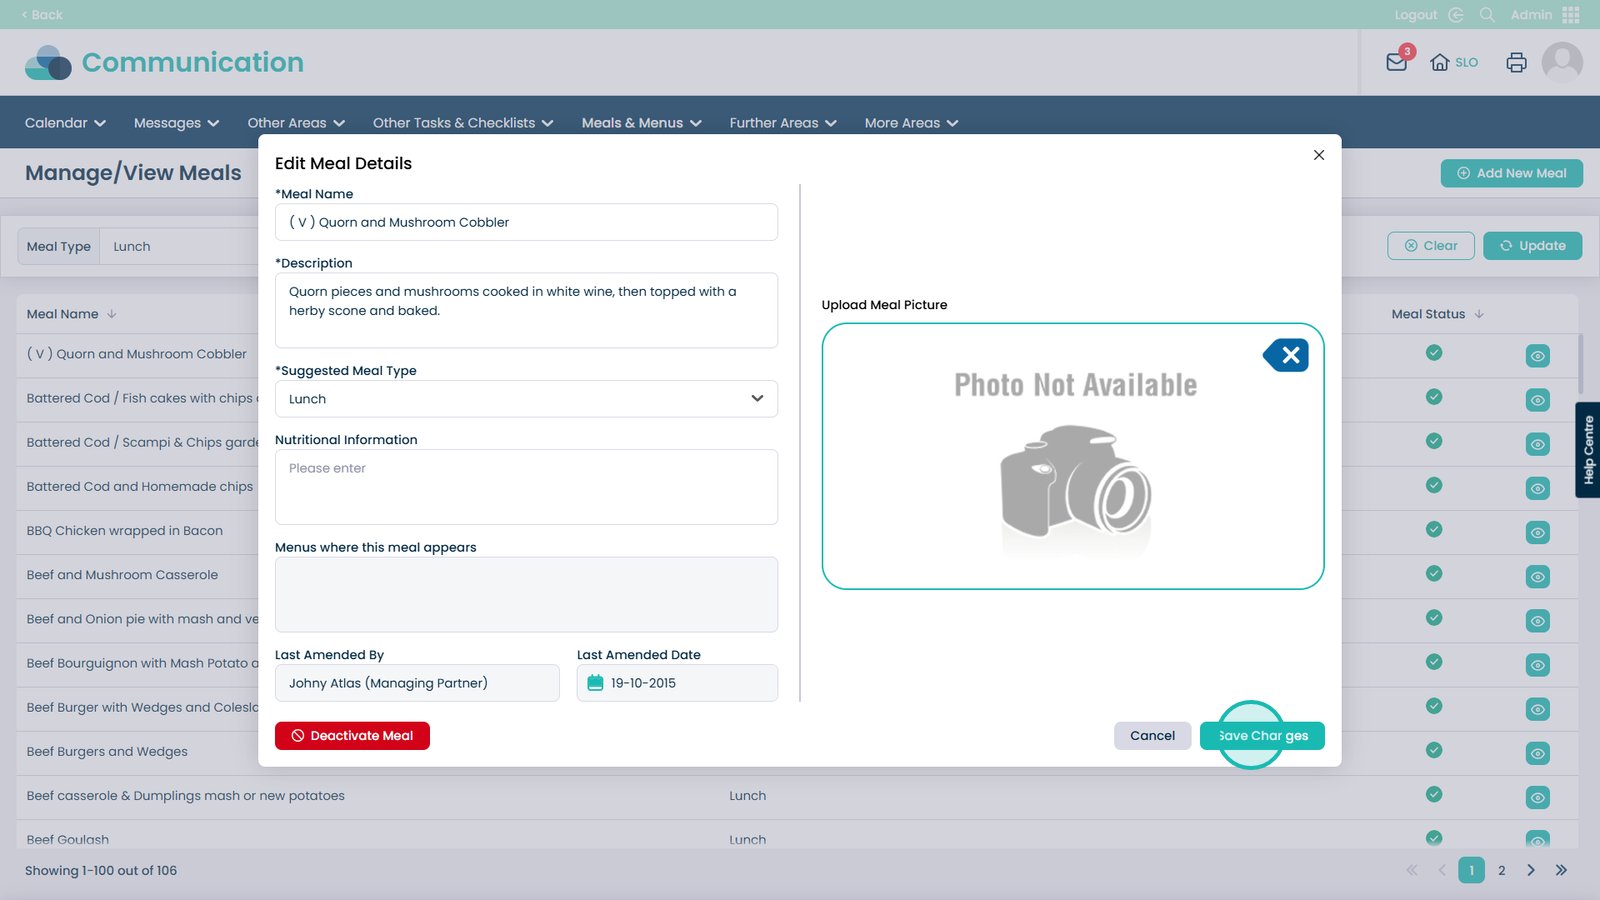Click the search magnifier icon in top bar
This screenshot has height=900, width=1600.
click(1487, 15)
